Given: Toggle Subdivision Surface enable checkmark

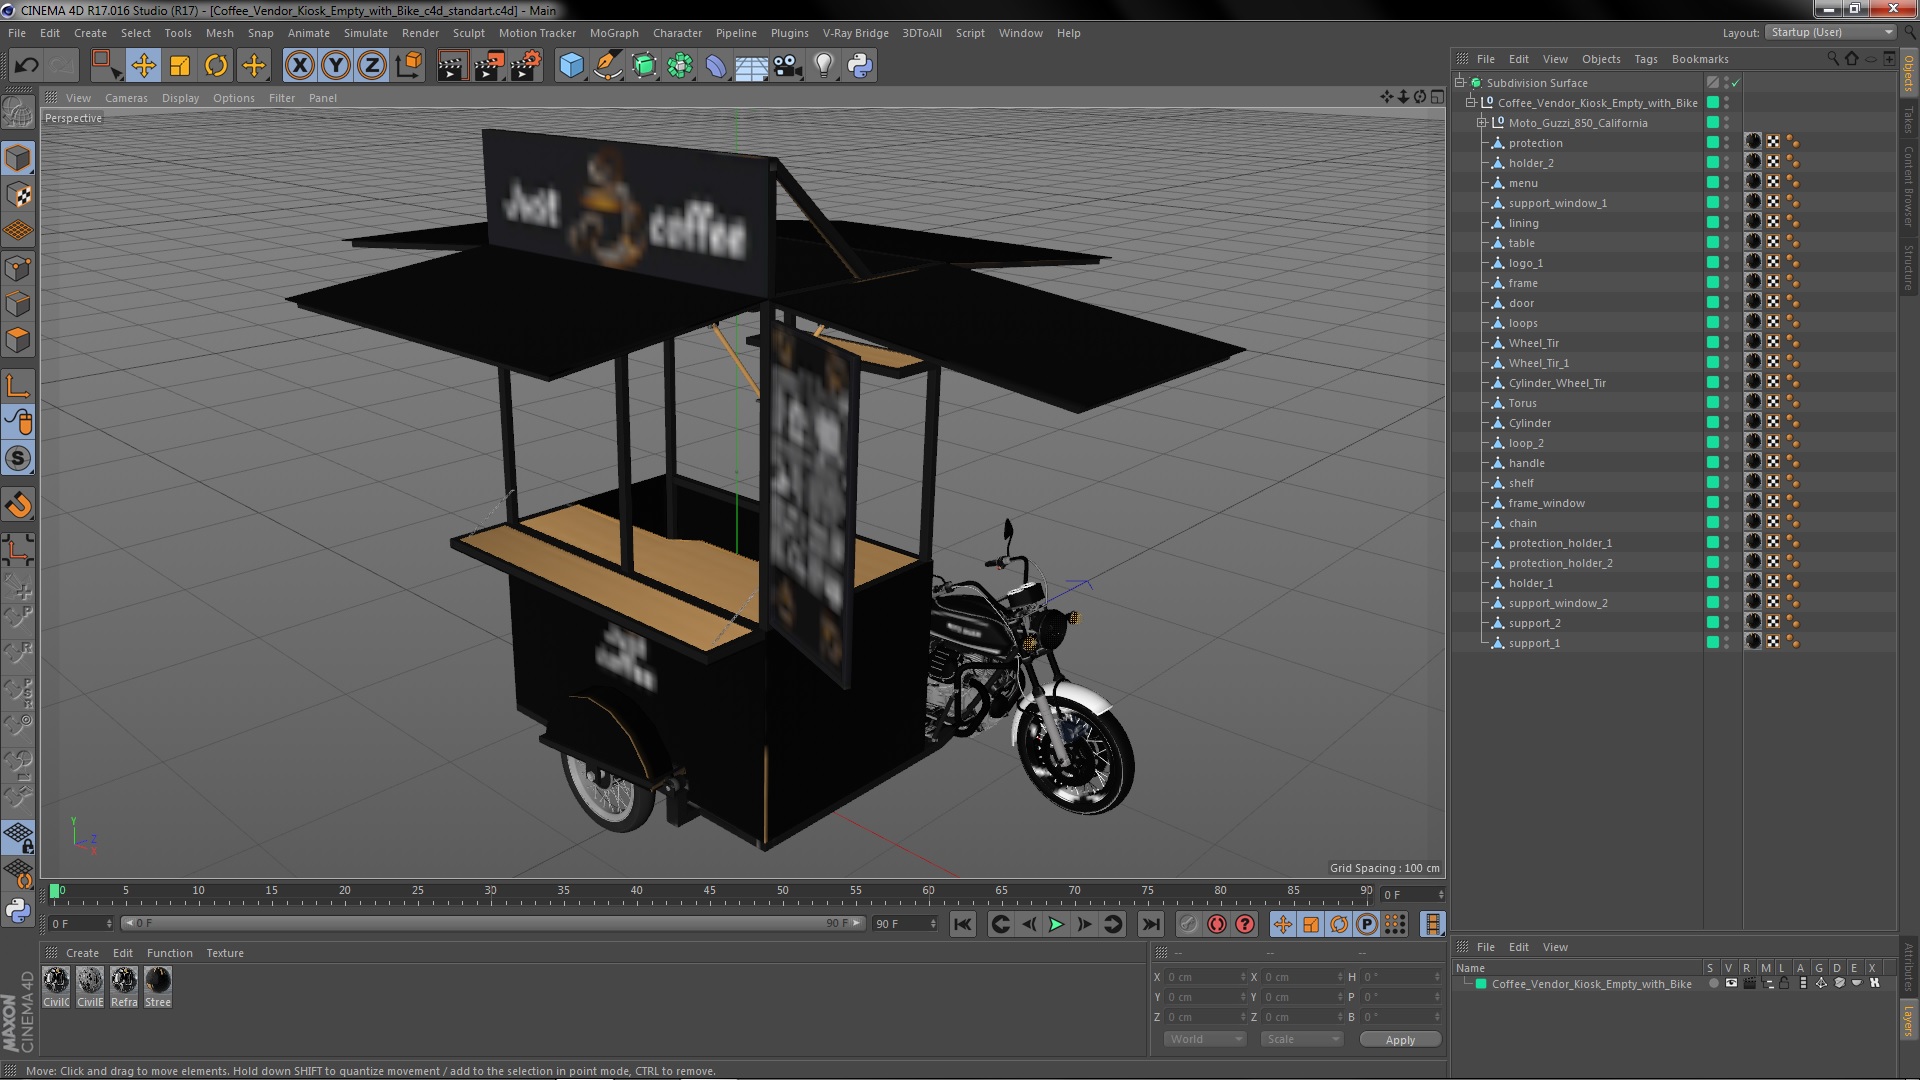Looking at the screenshot, I should click(x=1735, y=82).
